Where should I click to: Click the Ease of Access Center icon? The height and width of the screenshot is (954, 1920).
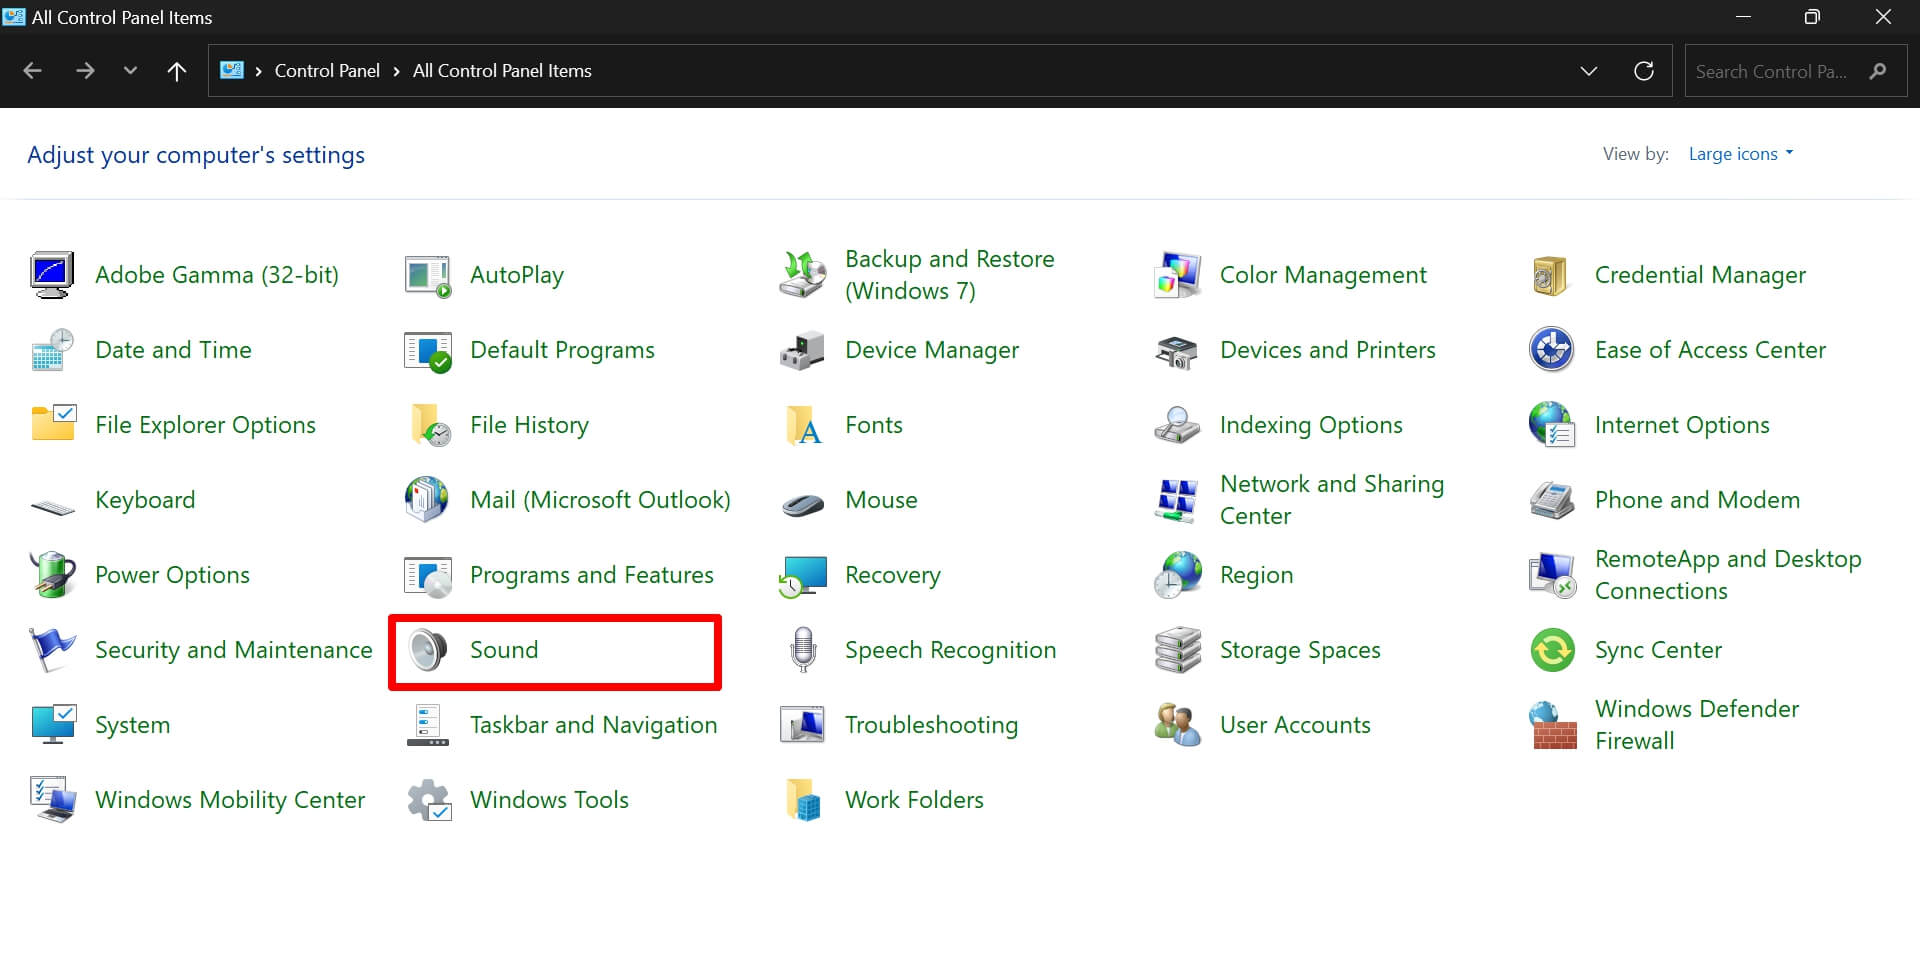tap(1552, 350)
